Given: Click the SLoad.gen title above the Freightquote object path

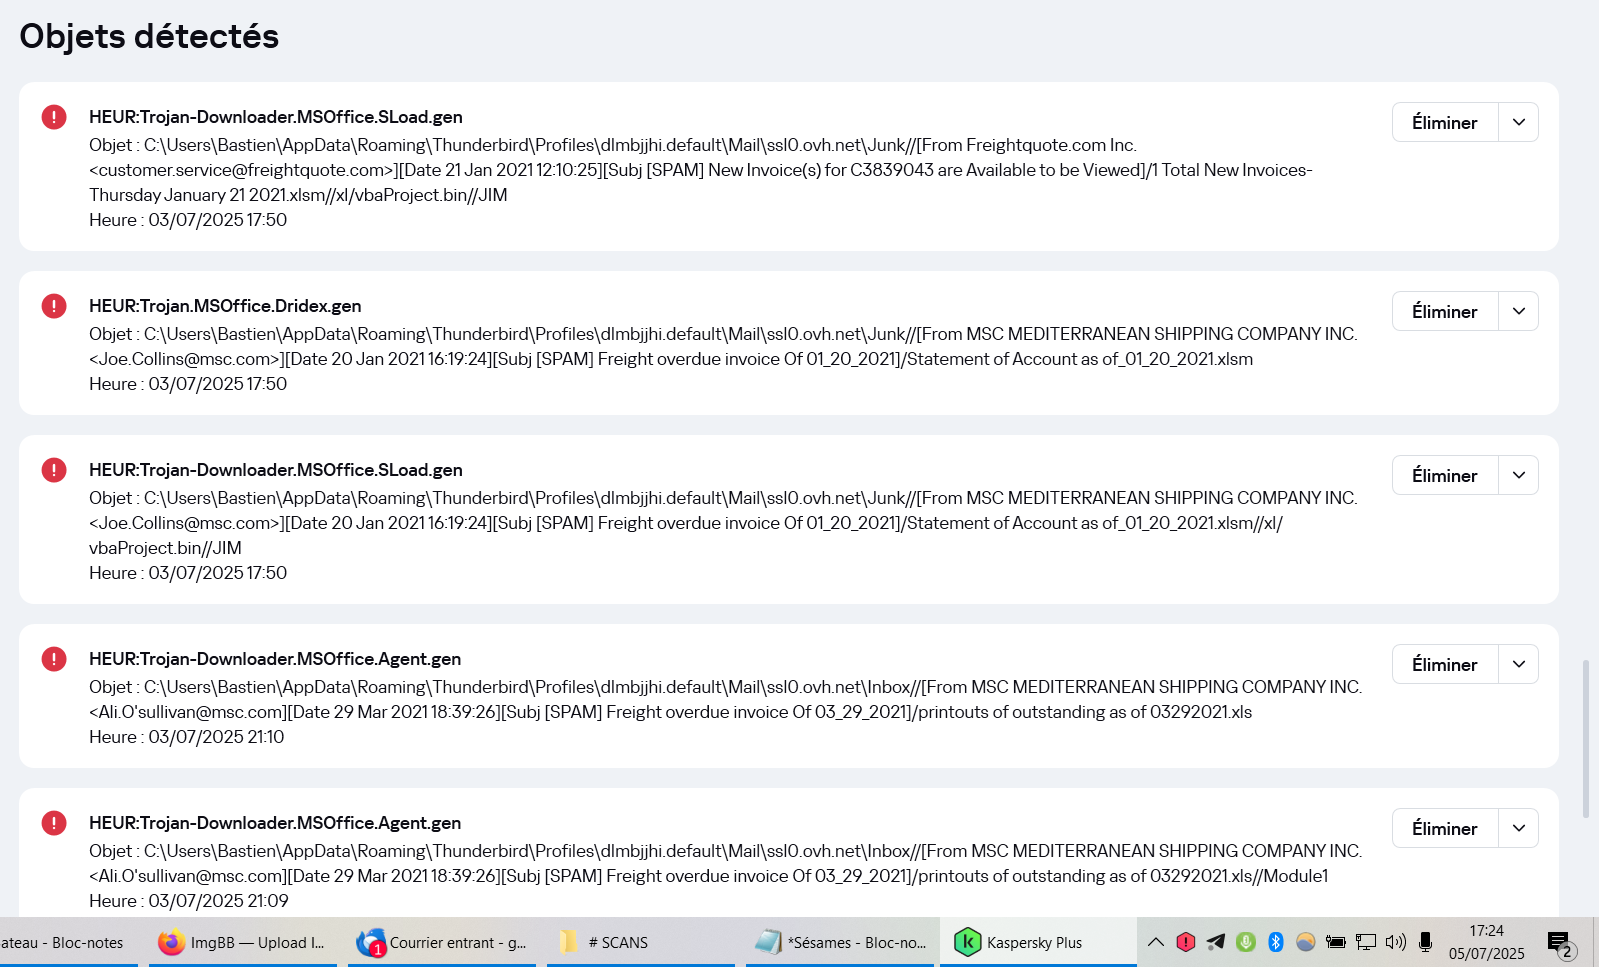Looking at the screenshot, I should pyautogui.click(x=276, y=117).
